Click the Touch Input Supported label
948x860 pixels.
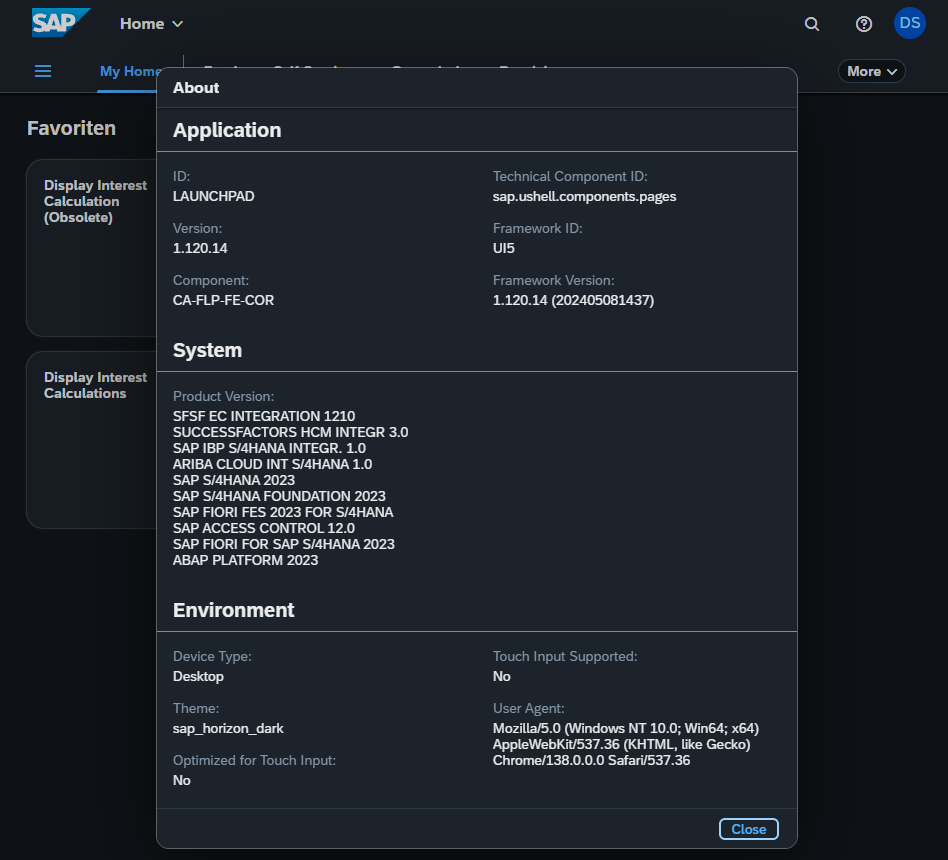pyautogui.click(x=565, y=657)
